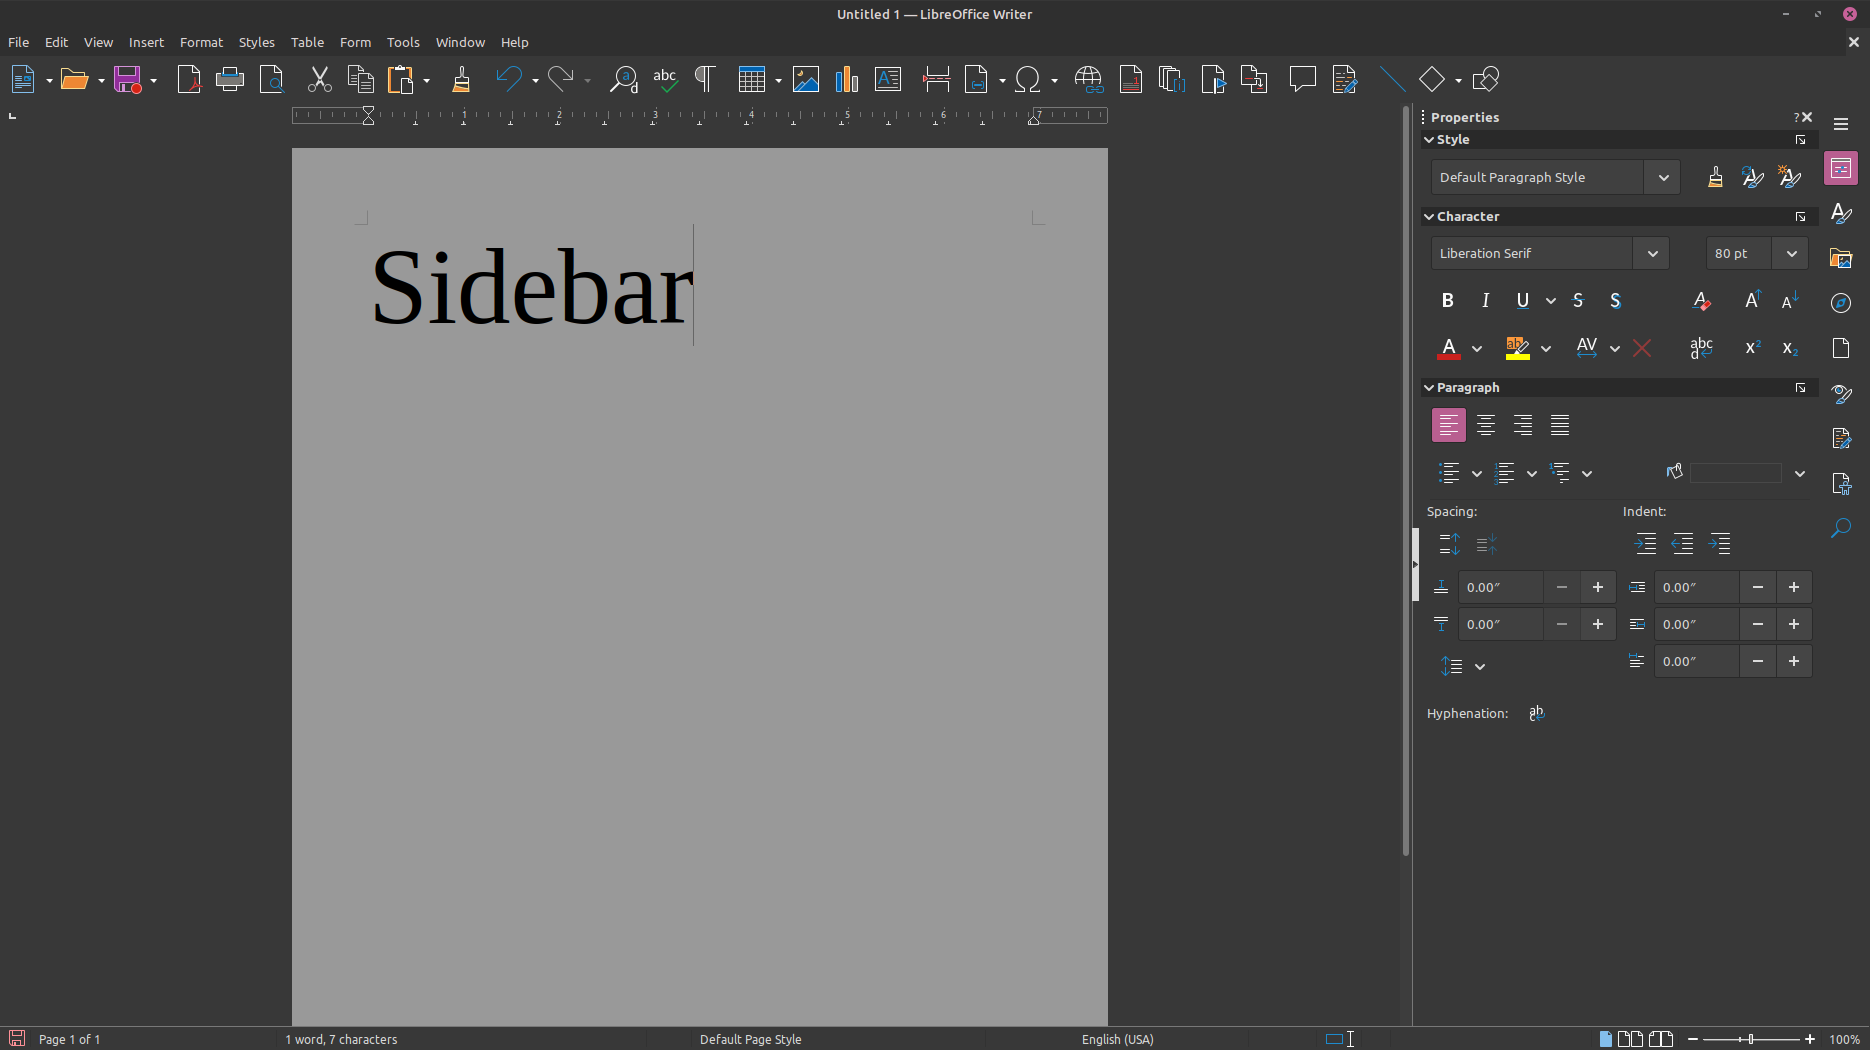Click the font color red A swatch
This screenshot has height=1050, width=1870.
pos(1448,348)
